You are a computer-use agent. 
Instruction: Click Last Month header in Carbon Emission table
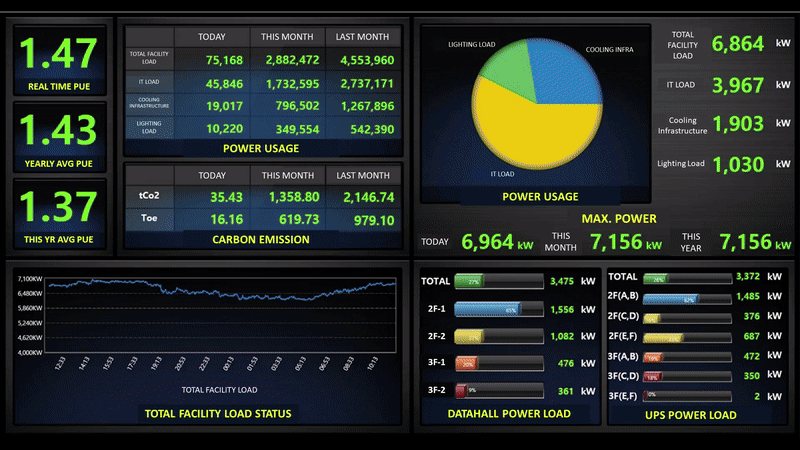(x=364, y=175)
